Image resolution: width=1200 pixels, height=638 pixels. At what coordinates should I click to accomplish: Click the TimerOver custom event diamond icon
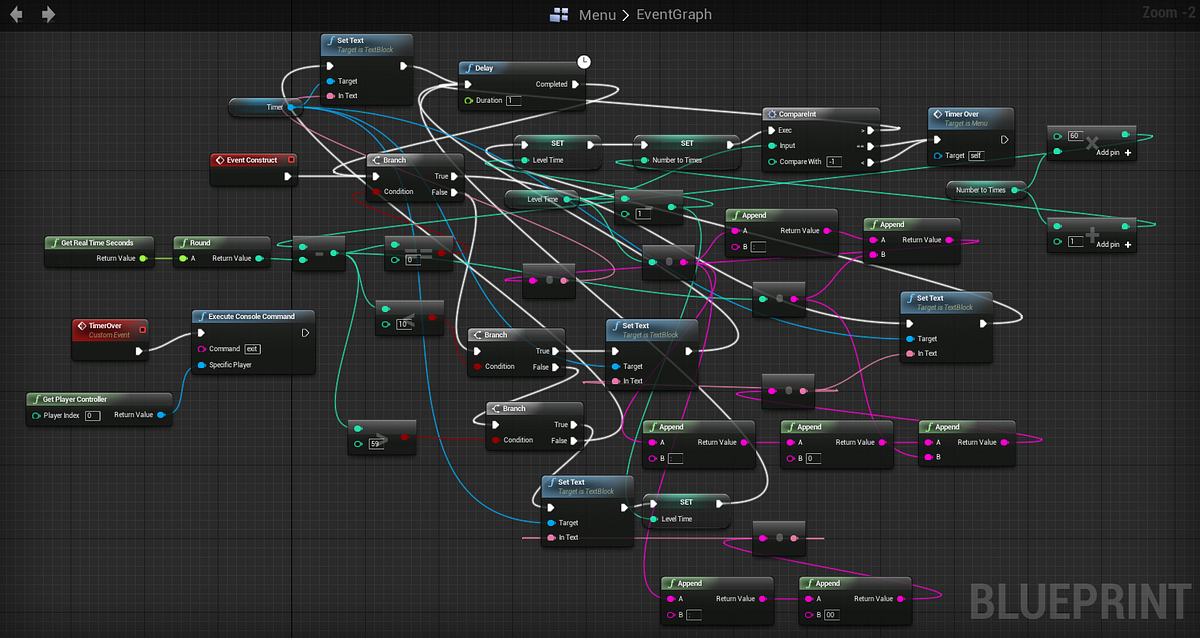coord(81,325)
